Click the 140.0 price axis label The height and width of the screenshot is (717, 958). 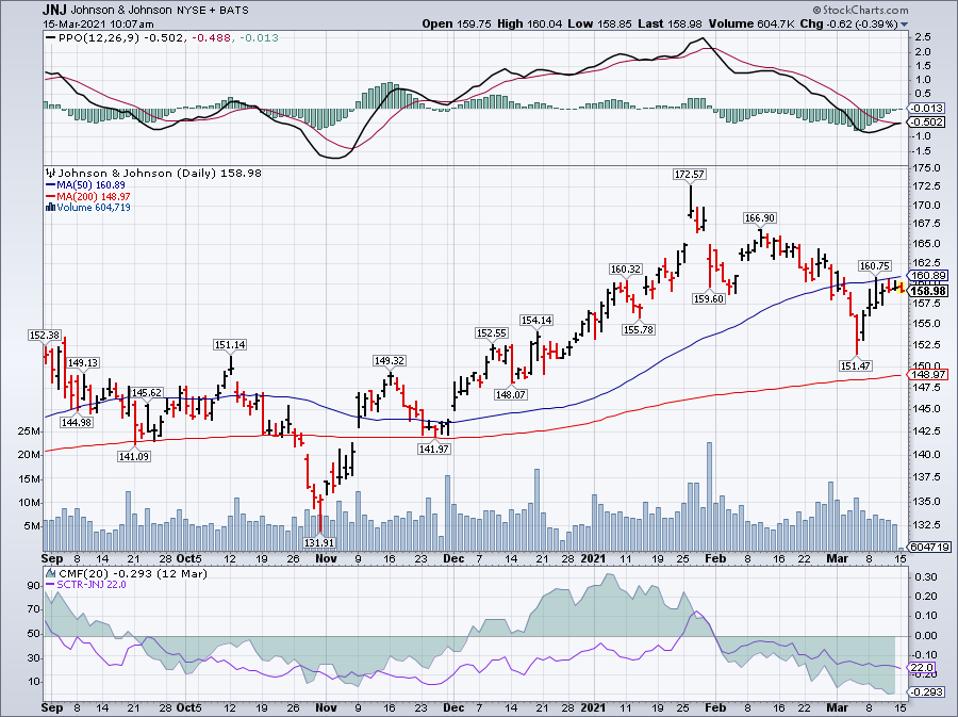pos(928,455)
